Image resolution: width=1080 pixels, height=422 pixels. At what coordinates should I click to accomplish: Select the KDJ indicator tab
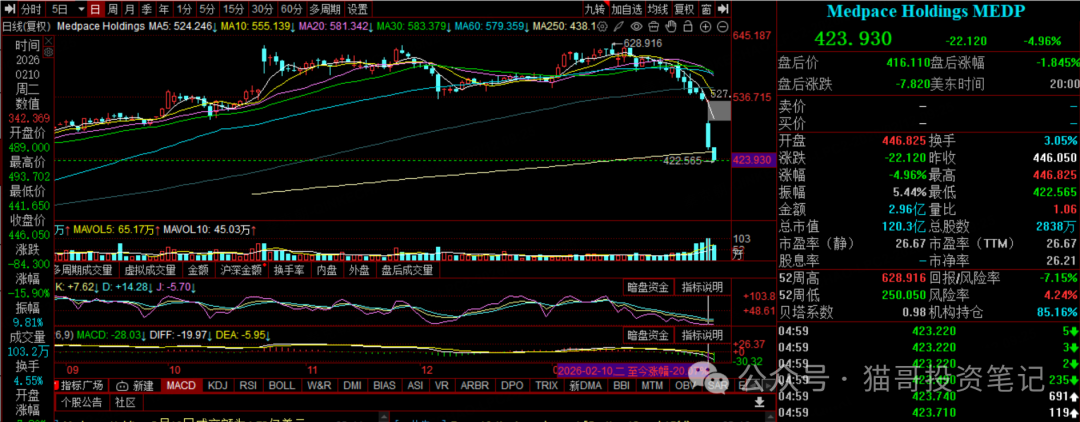(x=218, y=385)
